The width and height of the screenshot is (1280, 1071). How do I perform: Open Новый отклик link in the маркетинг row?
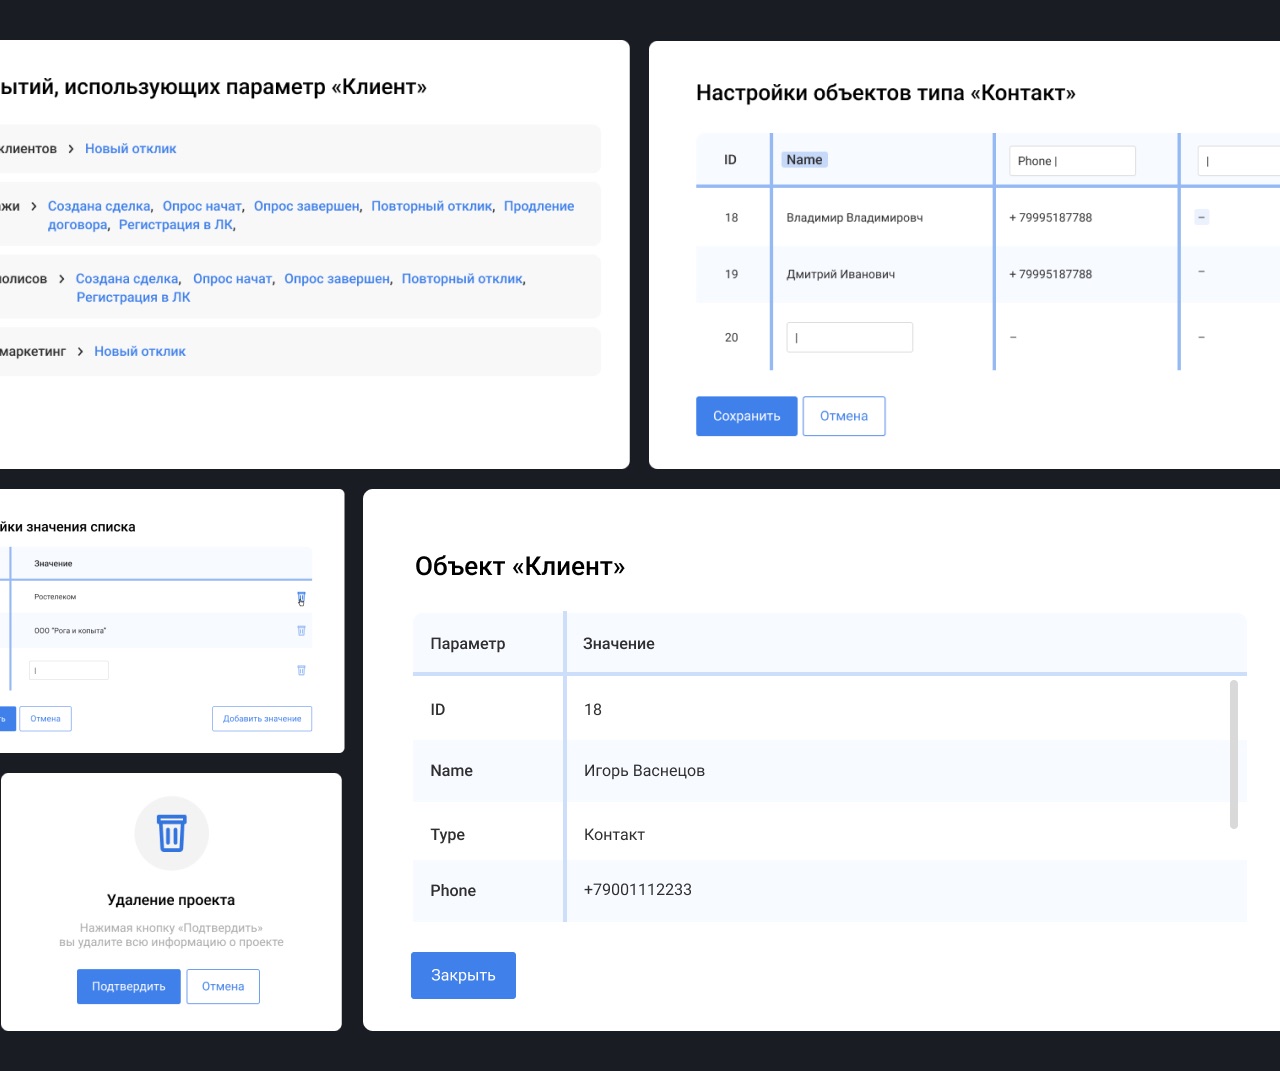pos(140,352)
